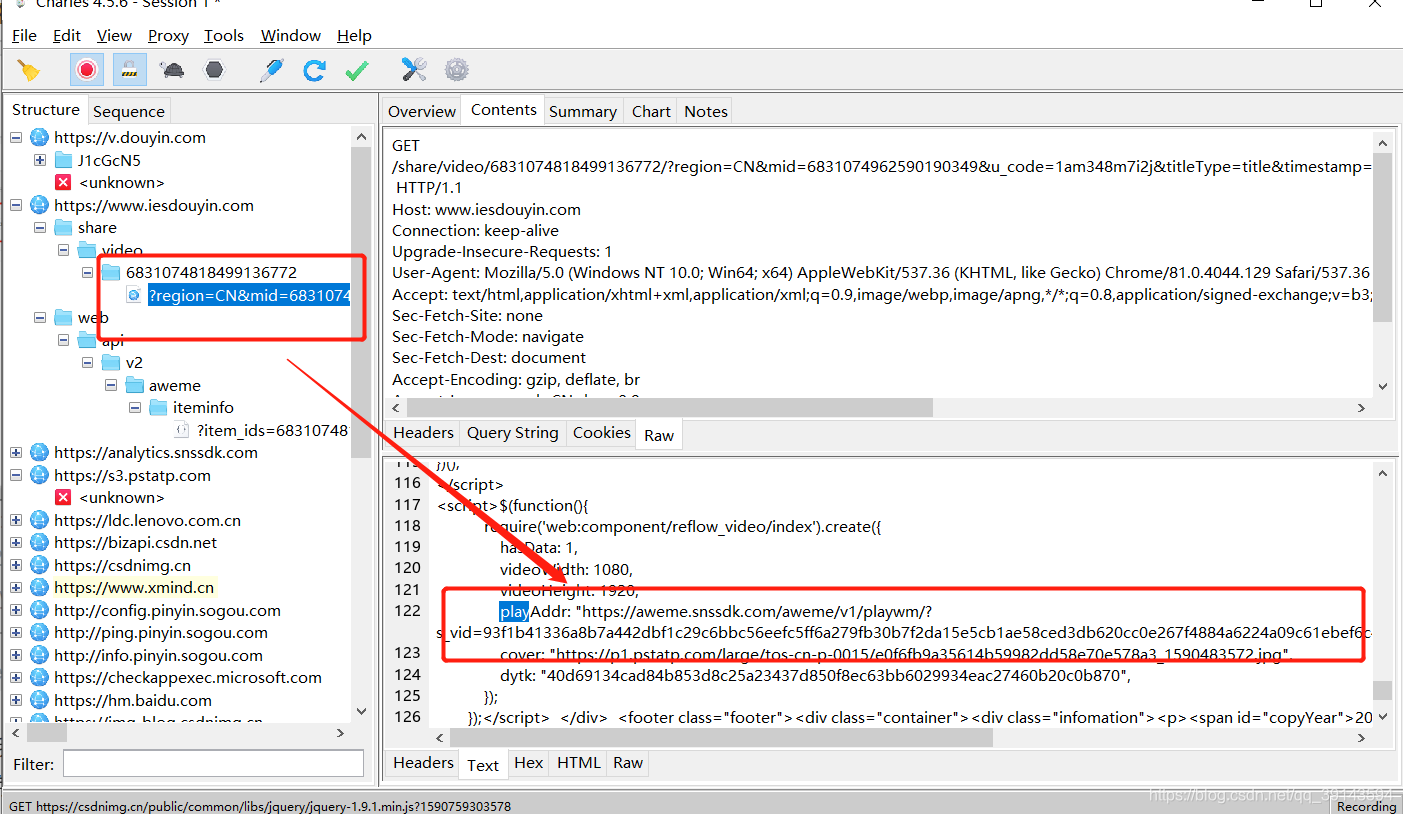Open the View menu
1403x814 pixels.
[x=114, y=35]
